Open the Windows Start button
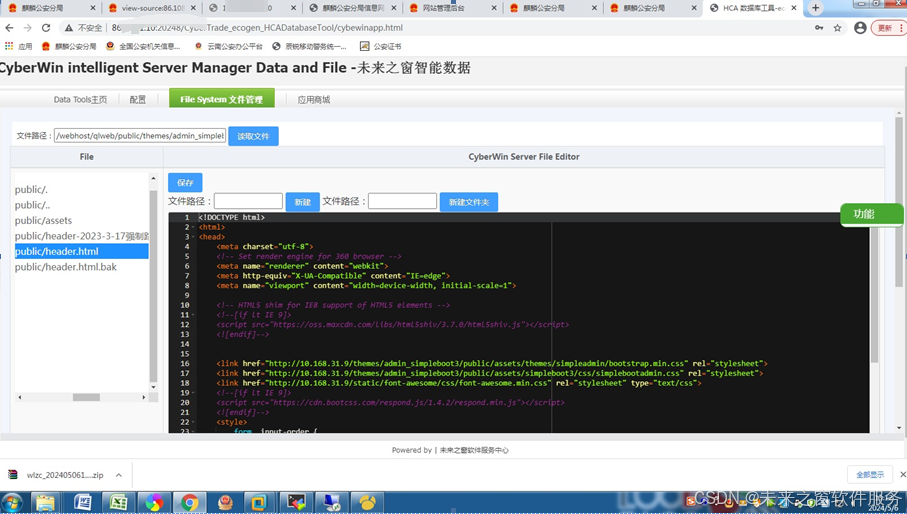The image size is (907, 514). (x=12, y=502)
